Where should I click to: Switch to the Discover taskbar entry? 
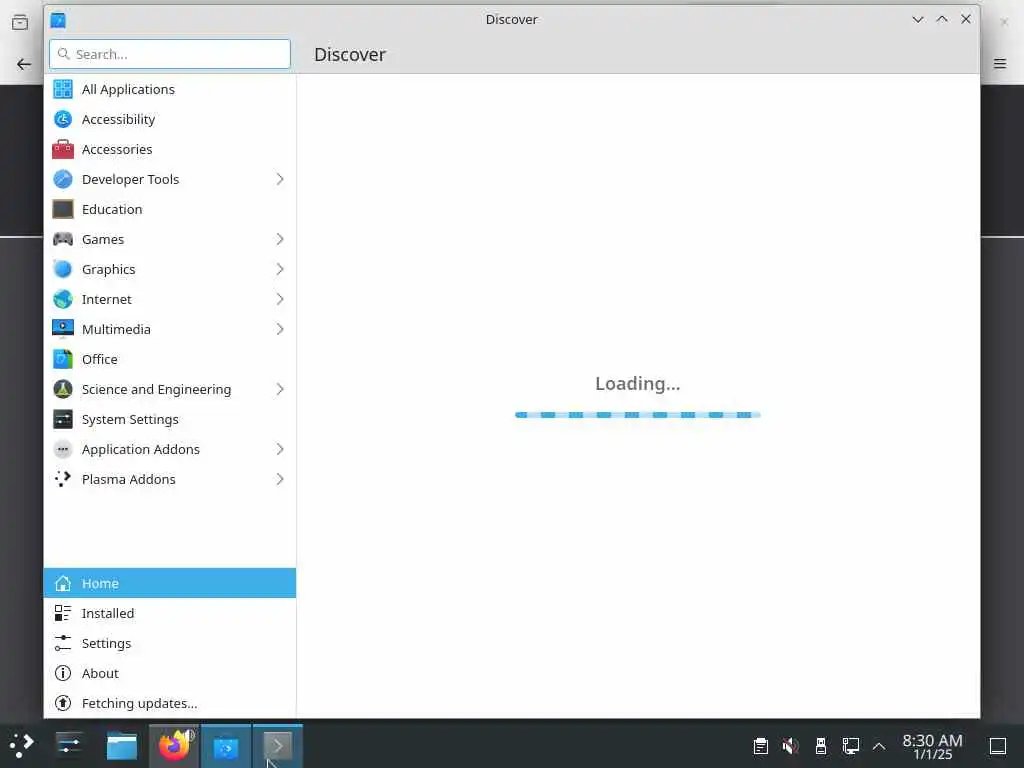[x=226, y=746]
